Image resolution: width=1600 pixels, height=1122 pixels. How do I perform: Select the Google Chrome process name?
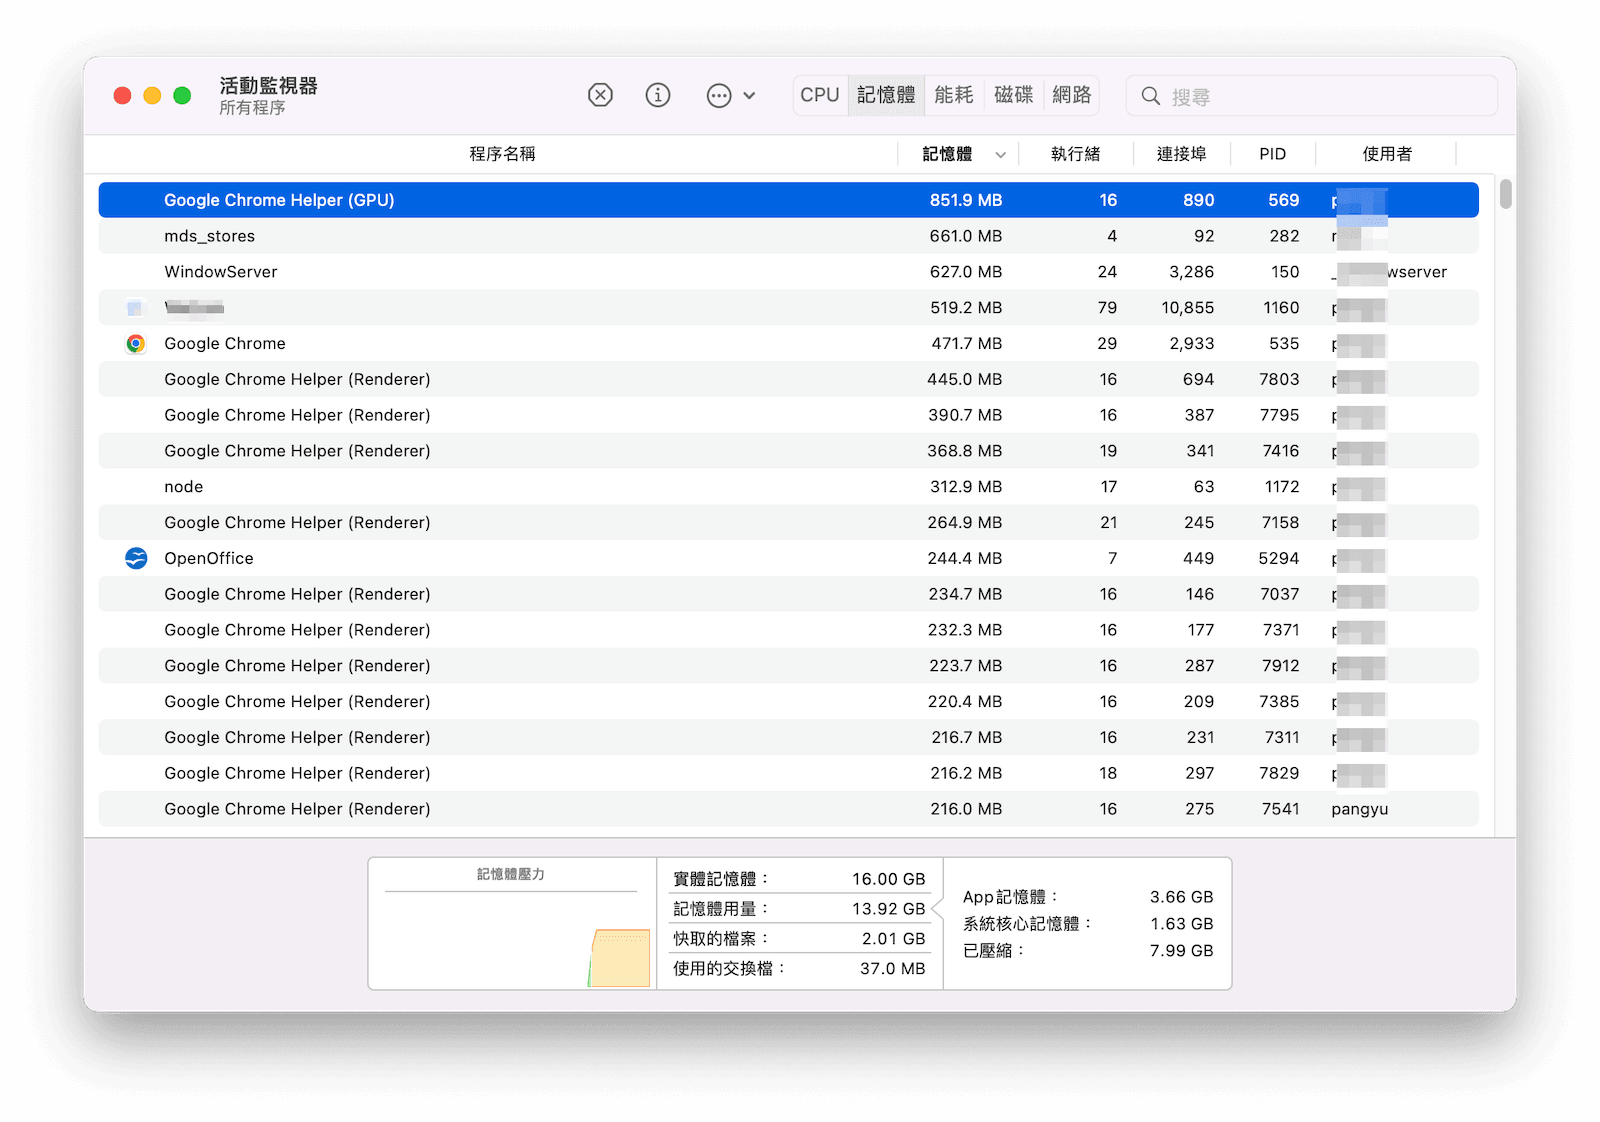click(225, 344)
